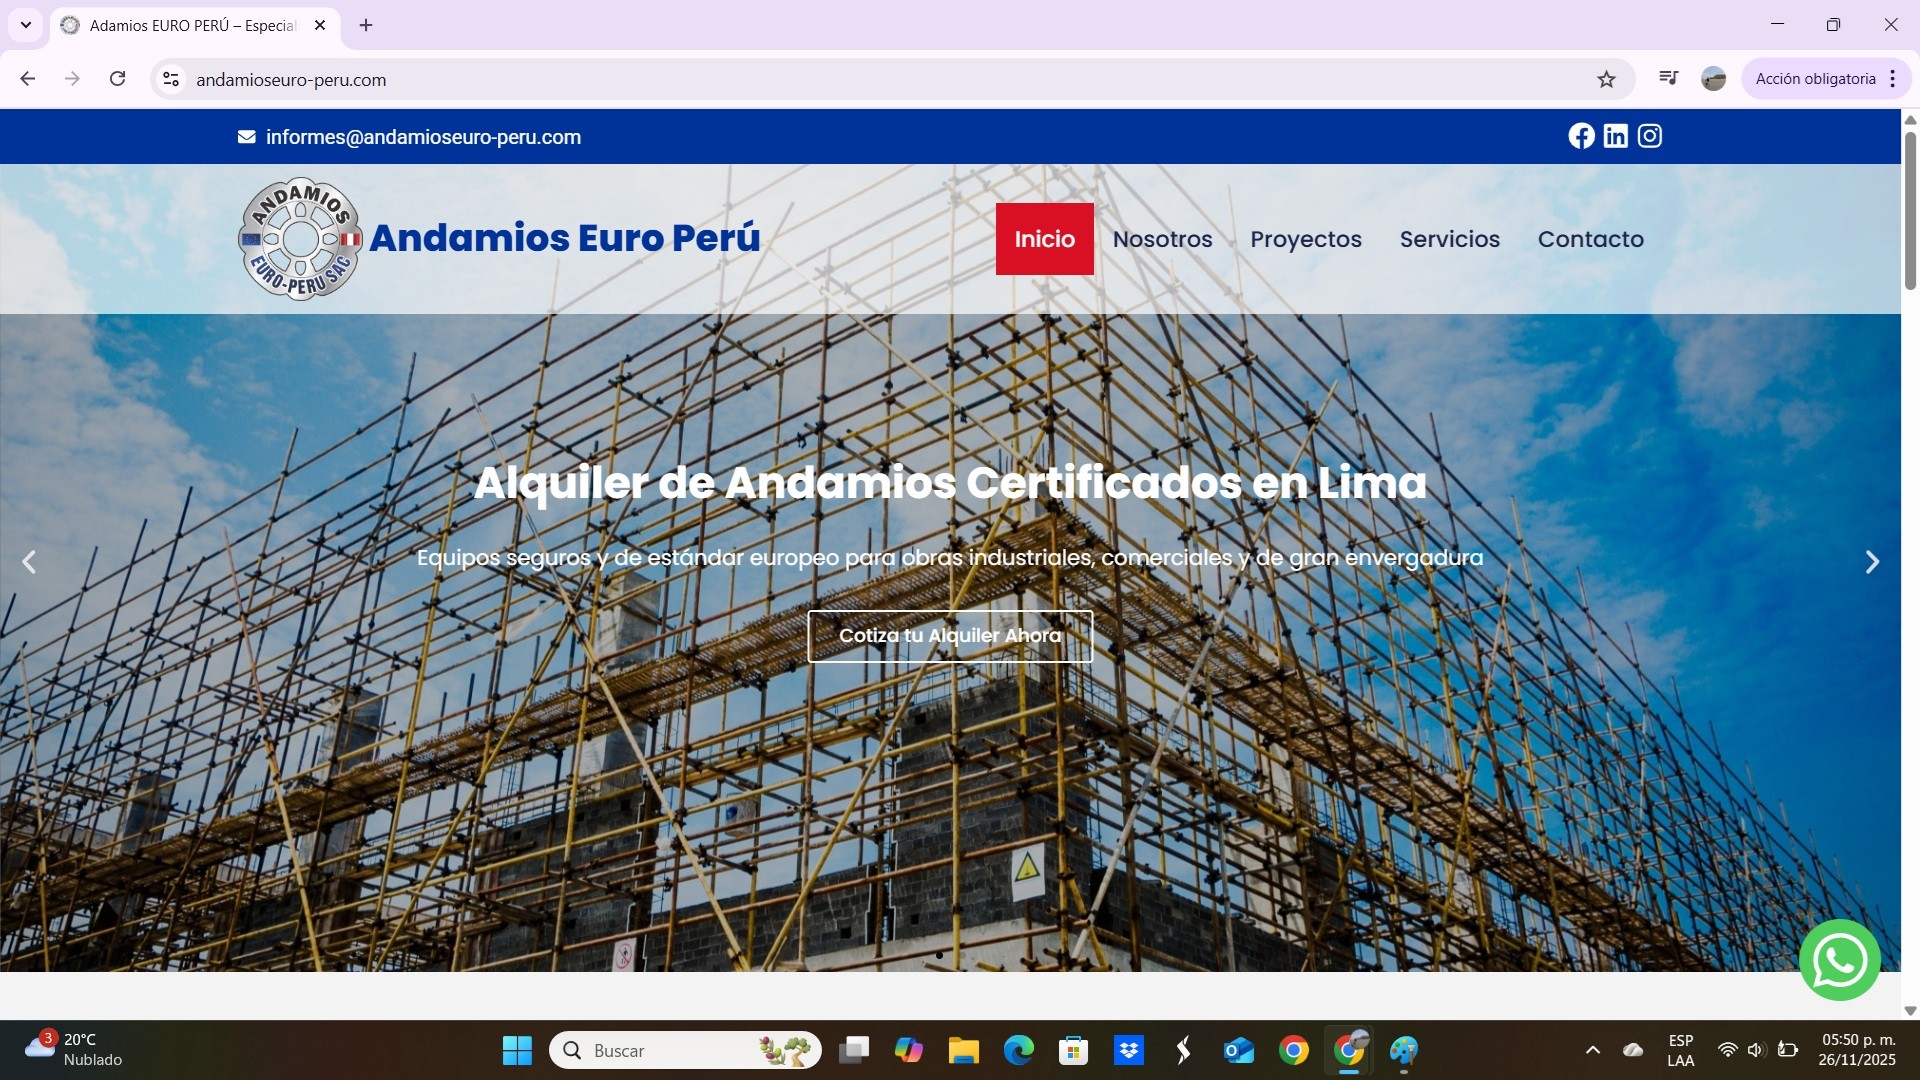
Task: Open the Instagram social icon
Action: (x=1650, y=136)
